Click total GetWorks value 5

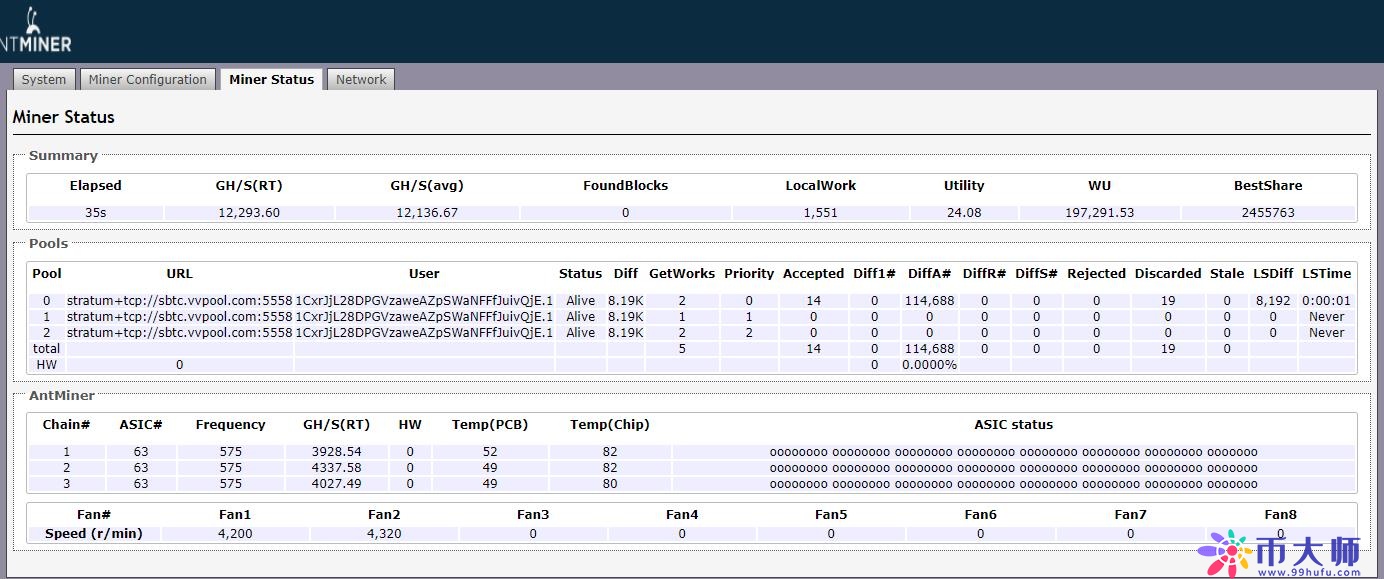point(682,348)
